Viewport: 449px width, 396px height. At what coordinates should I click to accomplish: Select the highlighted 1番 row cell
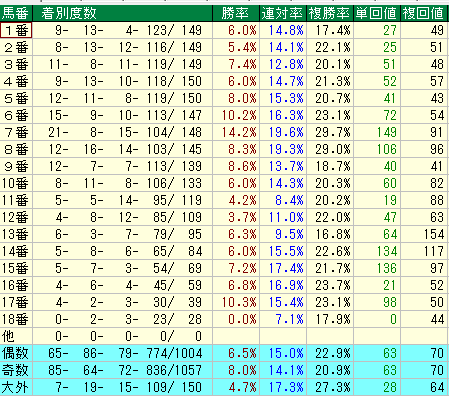pos(16,30)
